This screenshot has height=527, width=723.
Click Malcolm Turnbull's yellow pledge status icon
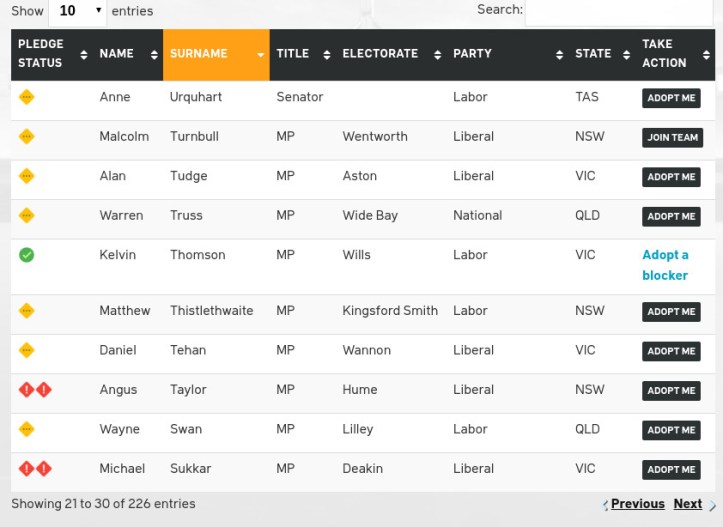pyautogui.click(x=27, y=136)
